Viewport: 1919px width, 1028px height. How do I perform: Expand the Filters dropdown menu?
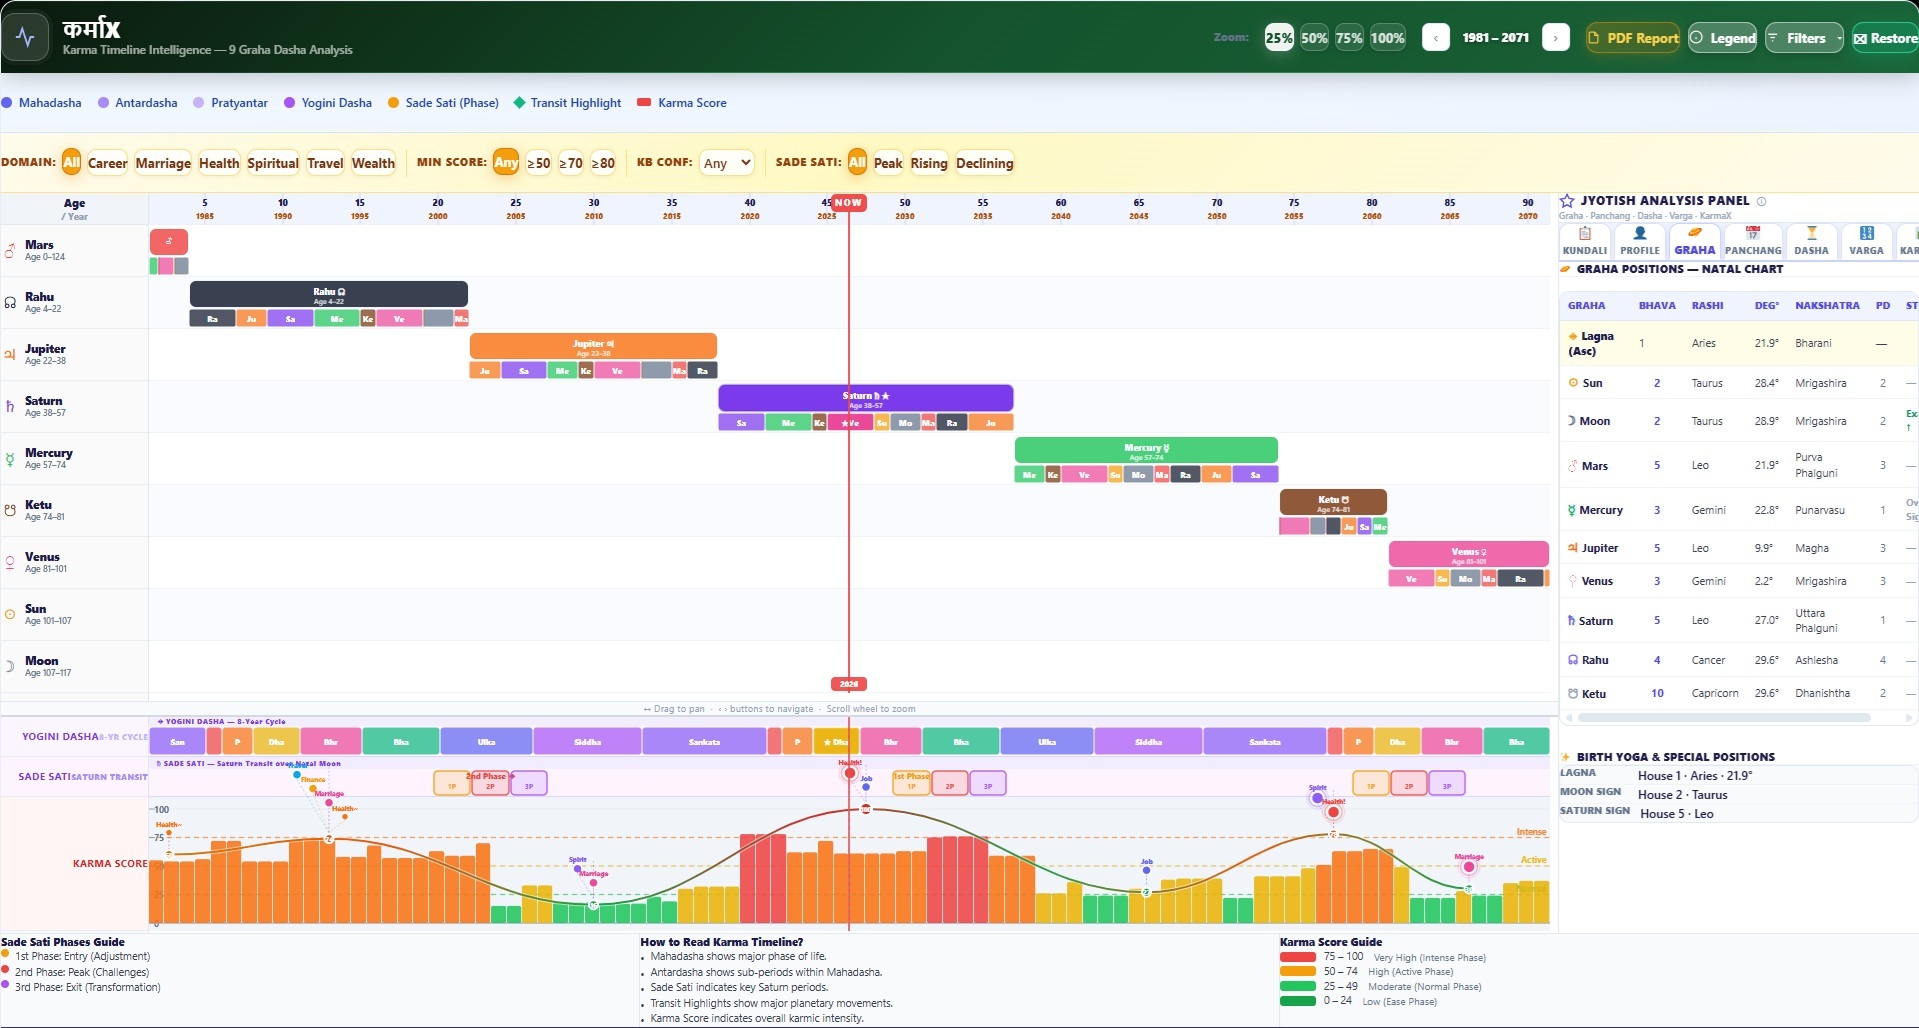point(1805,38)
